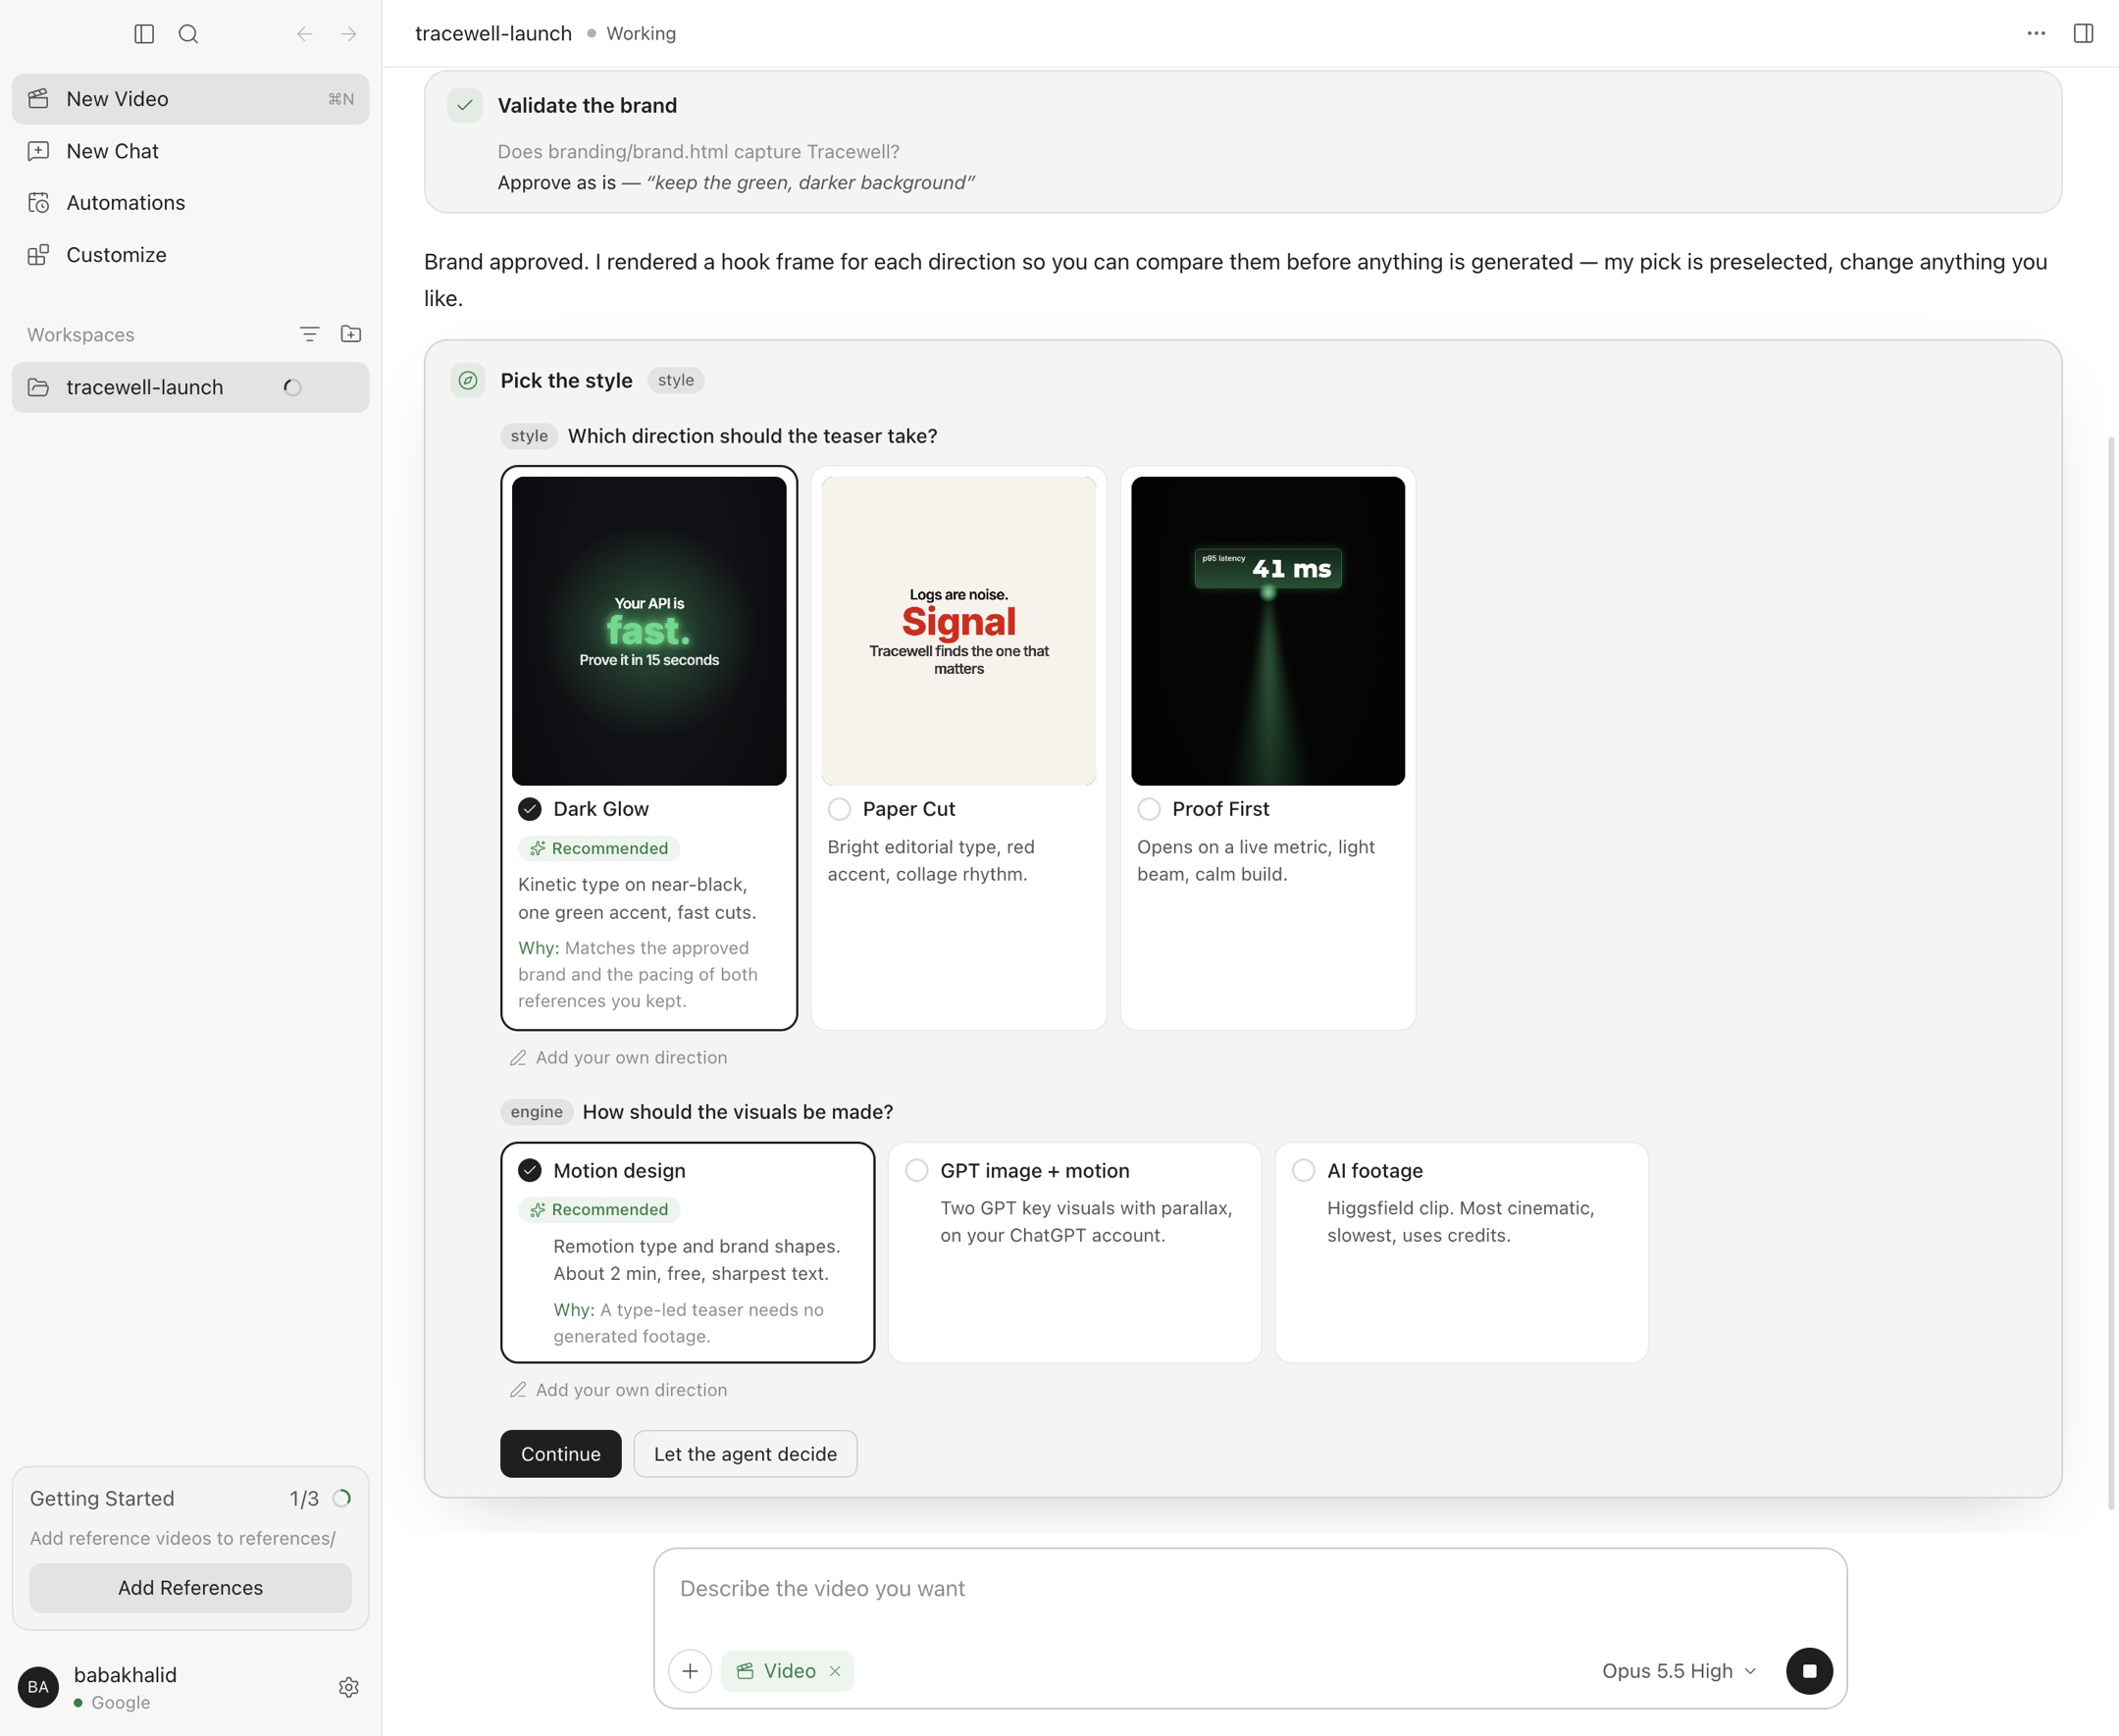Add a new workspace folder icon
This screenshot has height=1736, width=2119.
351,334
